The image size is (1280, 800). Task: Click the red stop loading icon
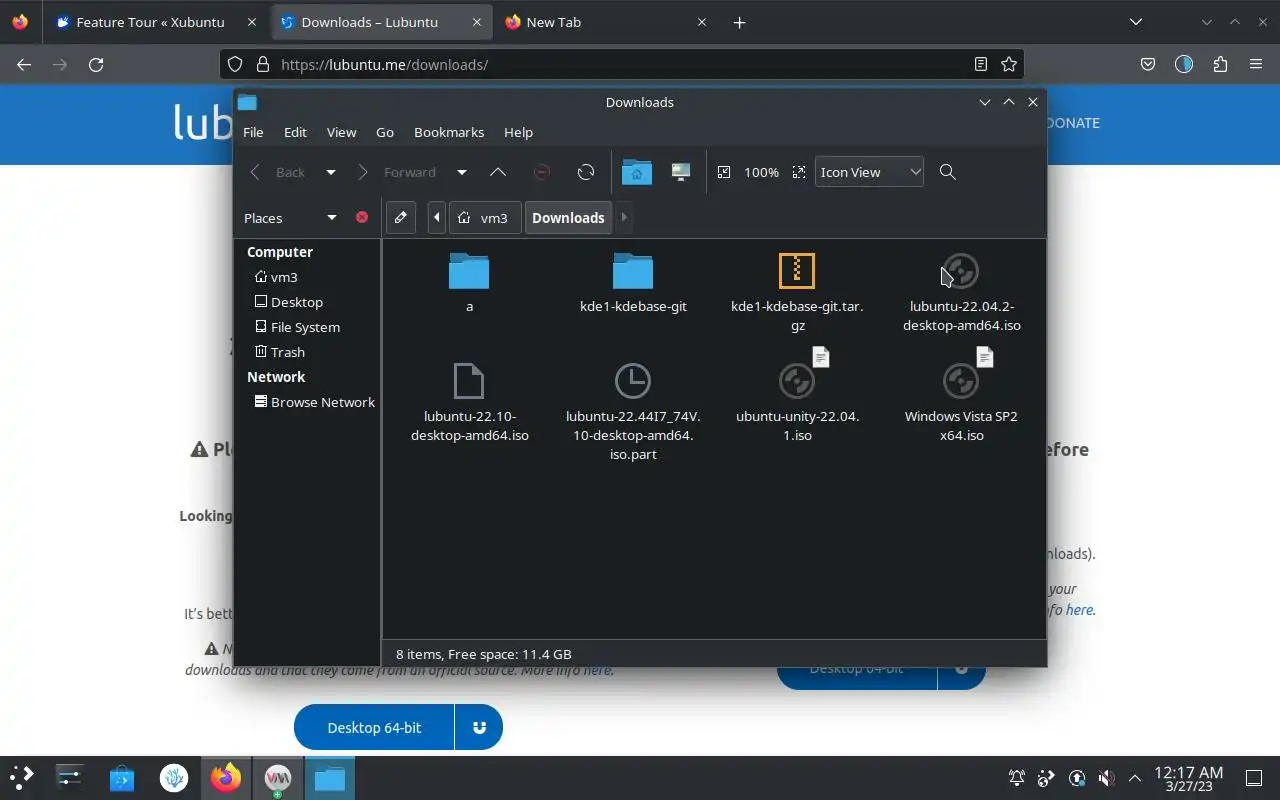point(542,172)
